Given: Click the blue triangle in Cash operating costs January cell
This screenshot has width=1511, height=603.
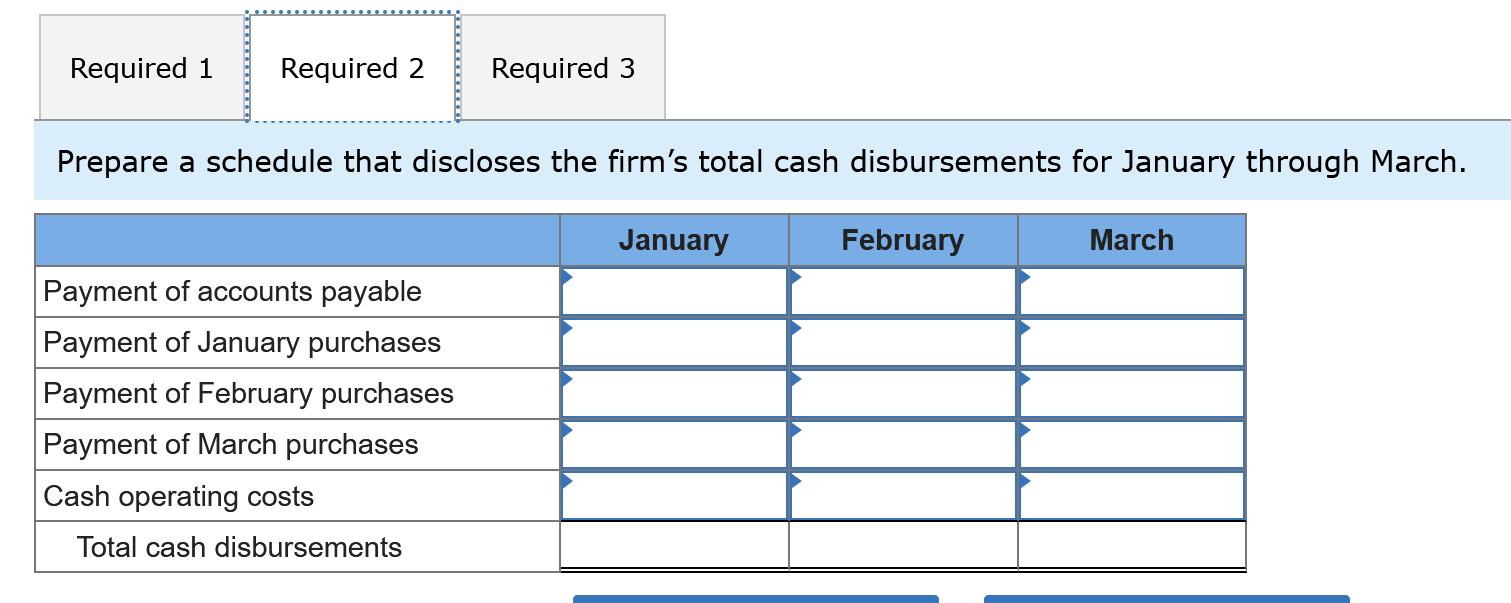Looking at the screenshot, I should [568, 482].
